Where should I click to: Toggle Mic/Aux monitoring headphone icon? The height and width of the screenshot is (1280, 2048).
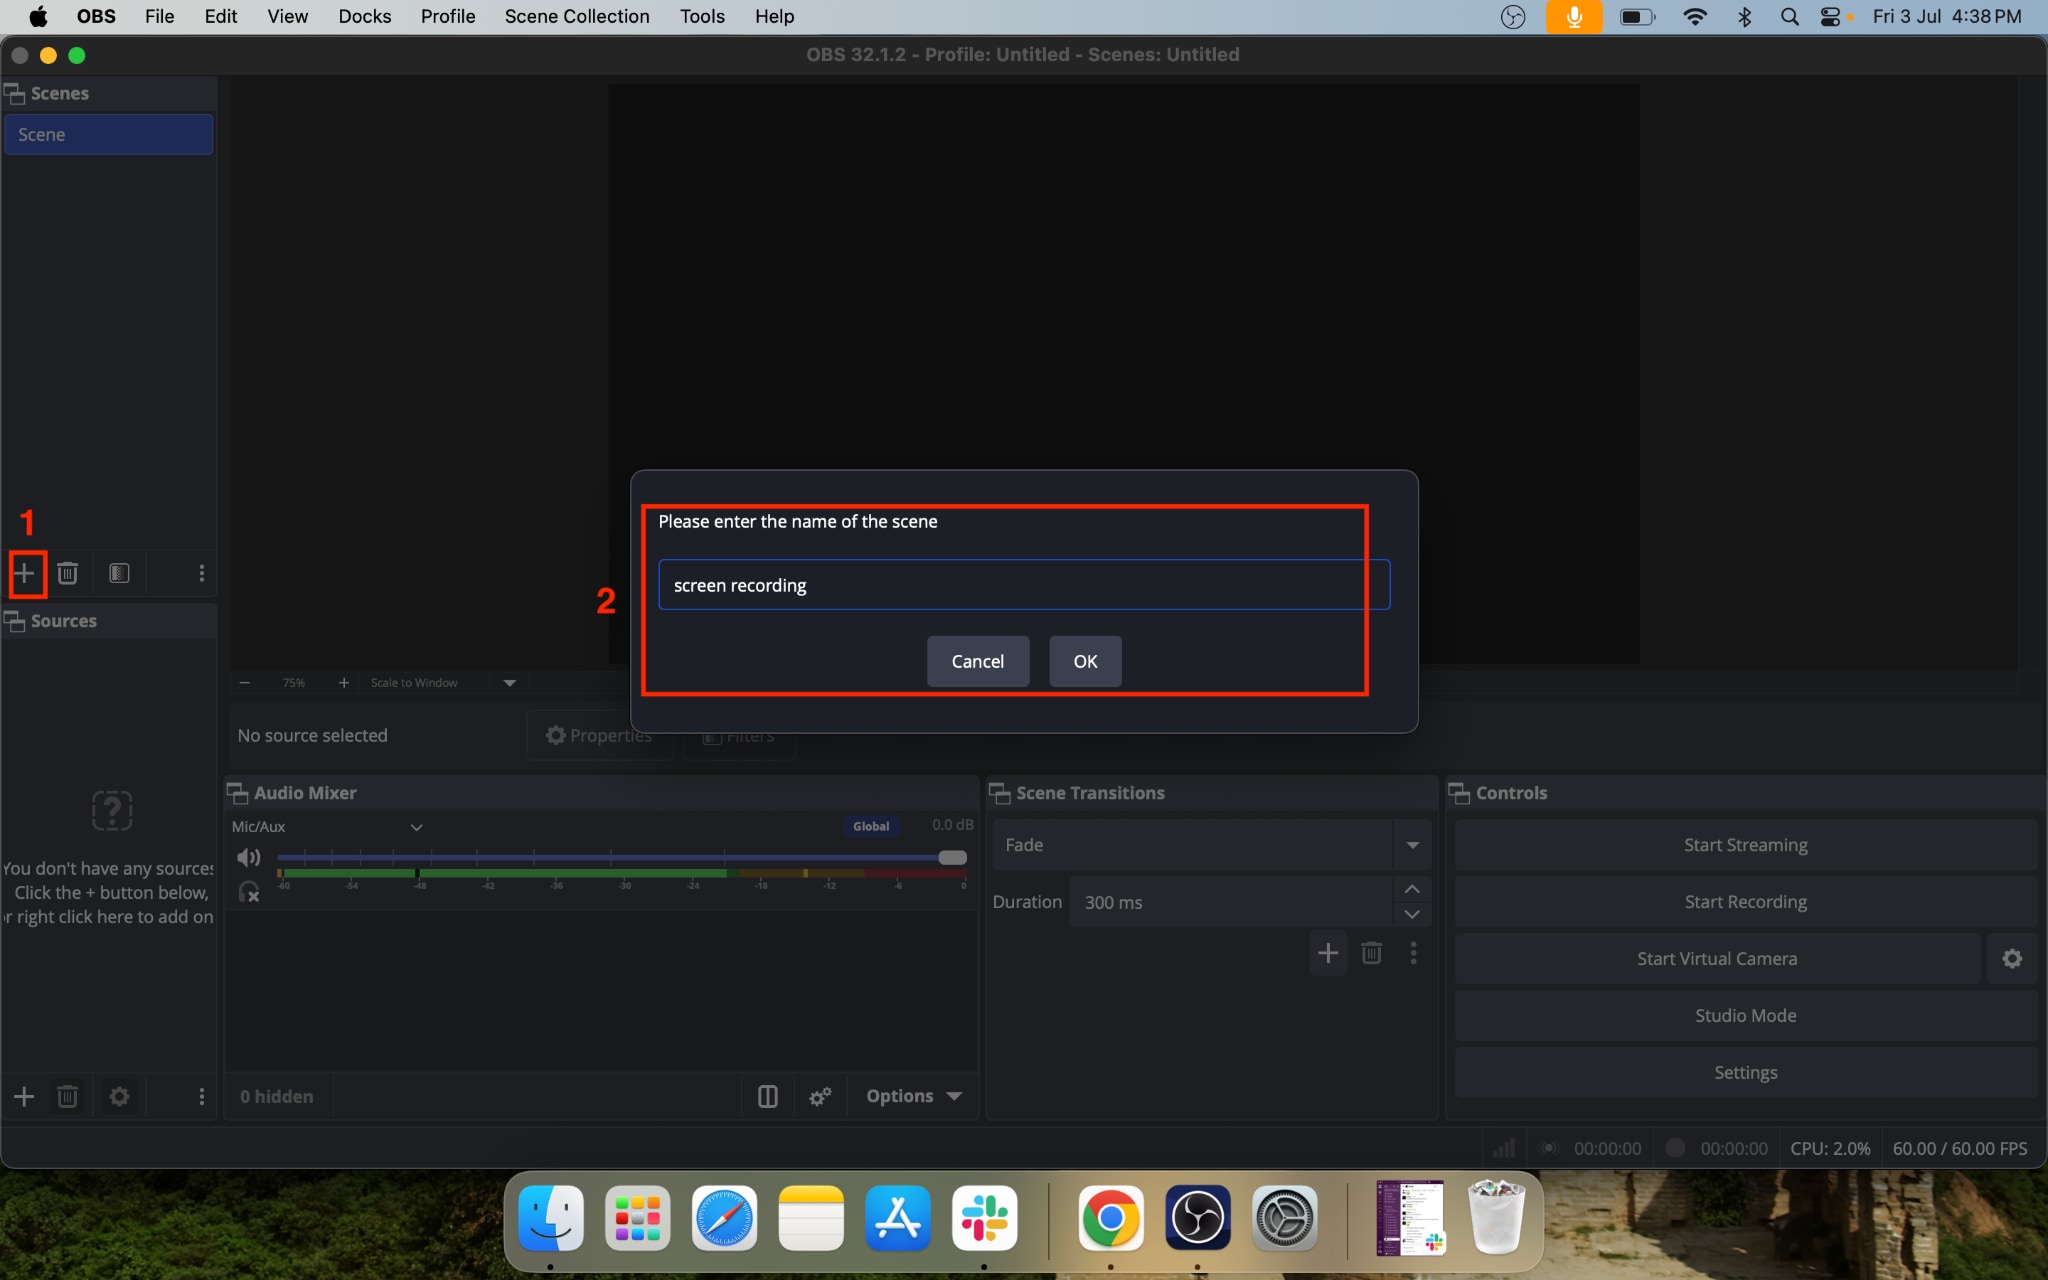click(x=248, y=891)
